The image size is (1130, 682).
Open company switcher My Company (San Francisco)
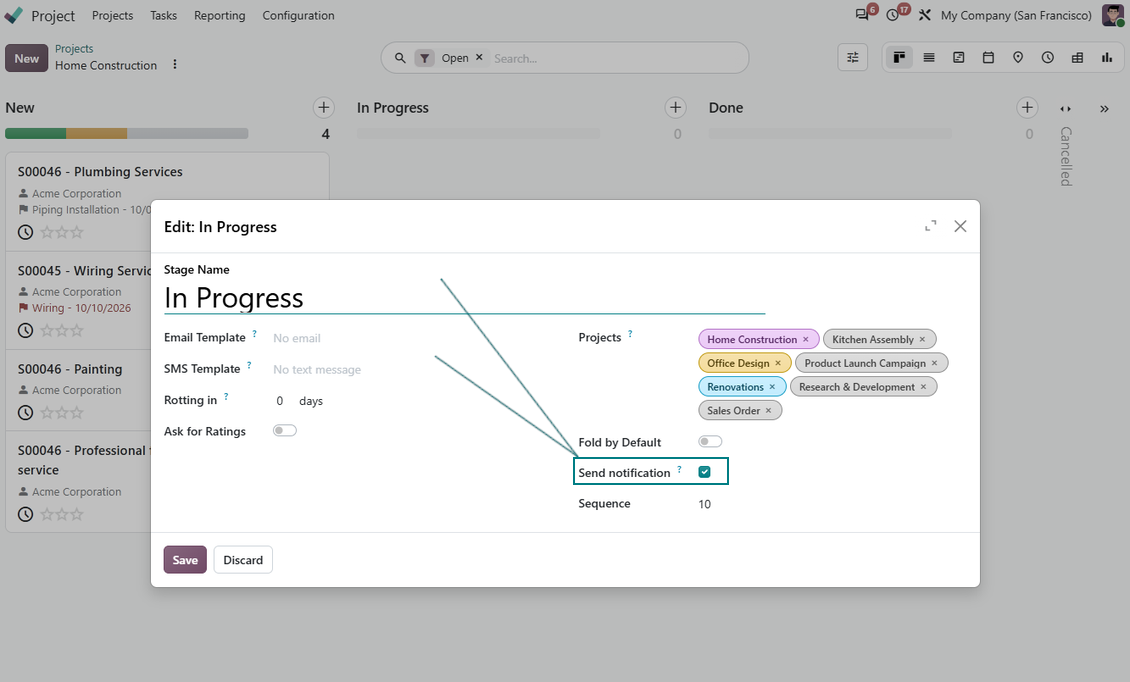[1016, 15]
